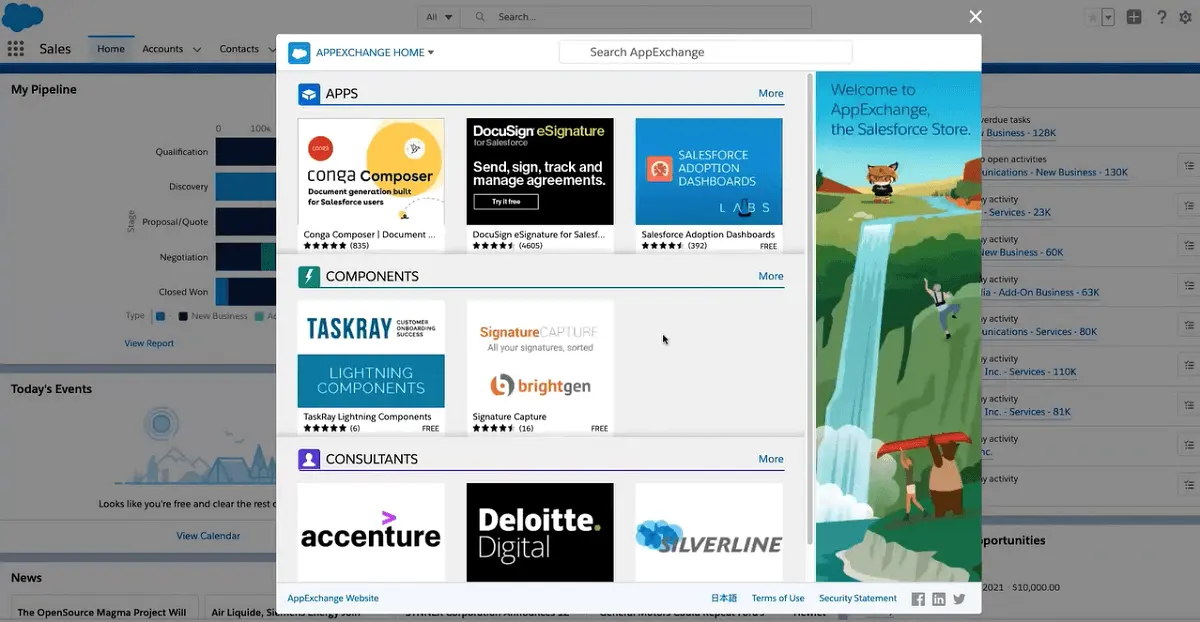
Task: Open the New Business - 60K link
Action: coord(1023,252)
